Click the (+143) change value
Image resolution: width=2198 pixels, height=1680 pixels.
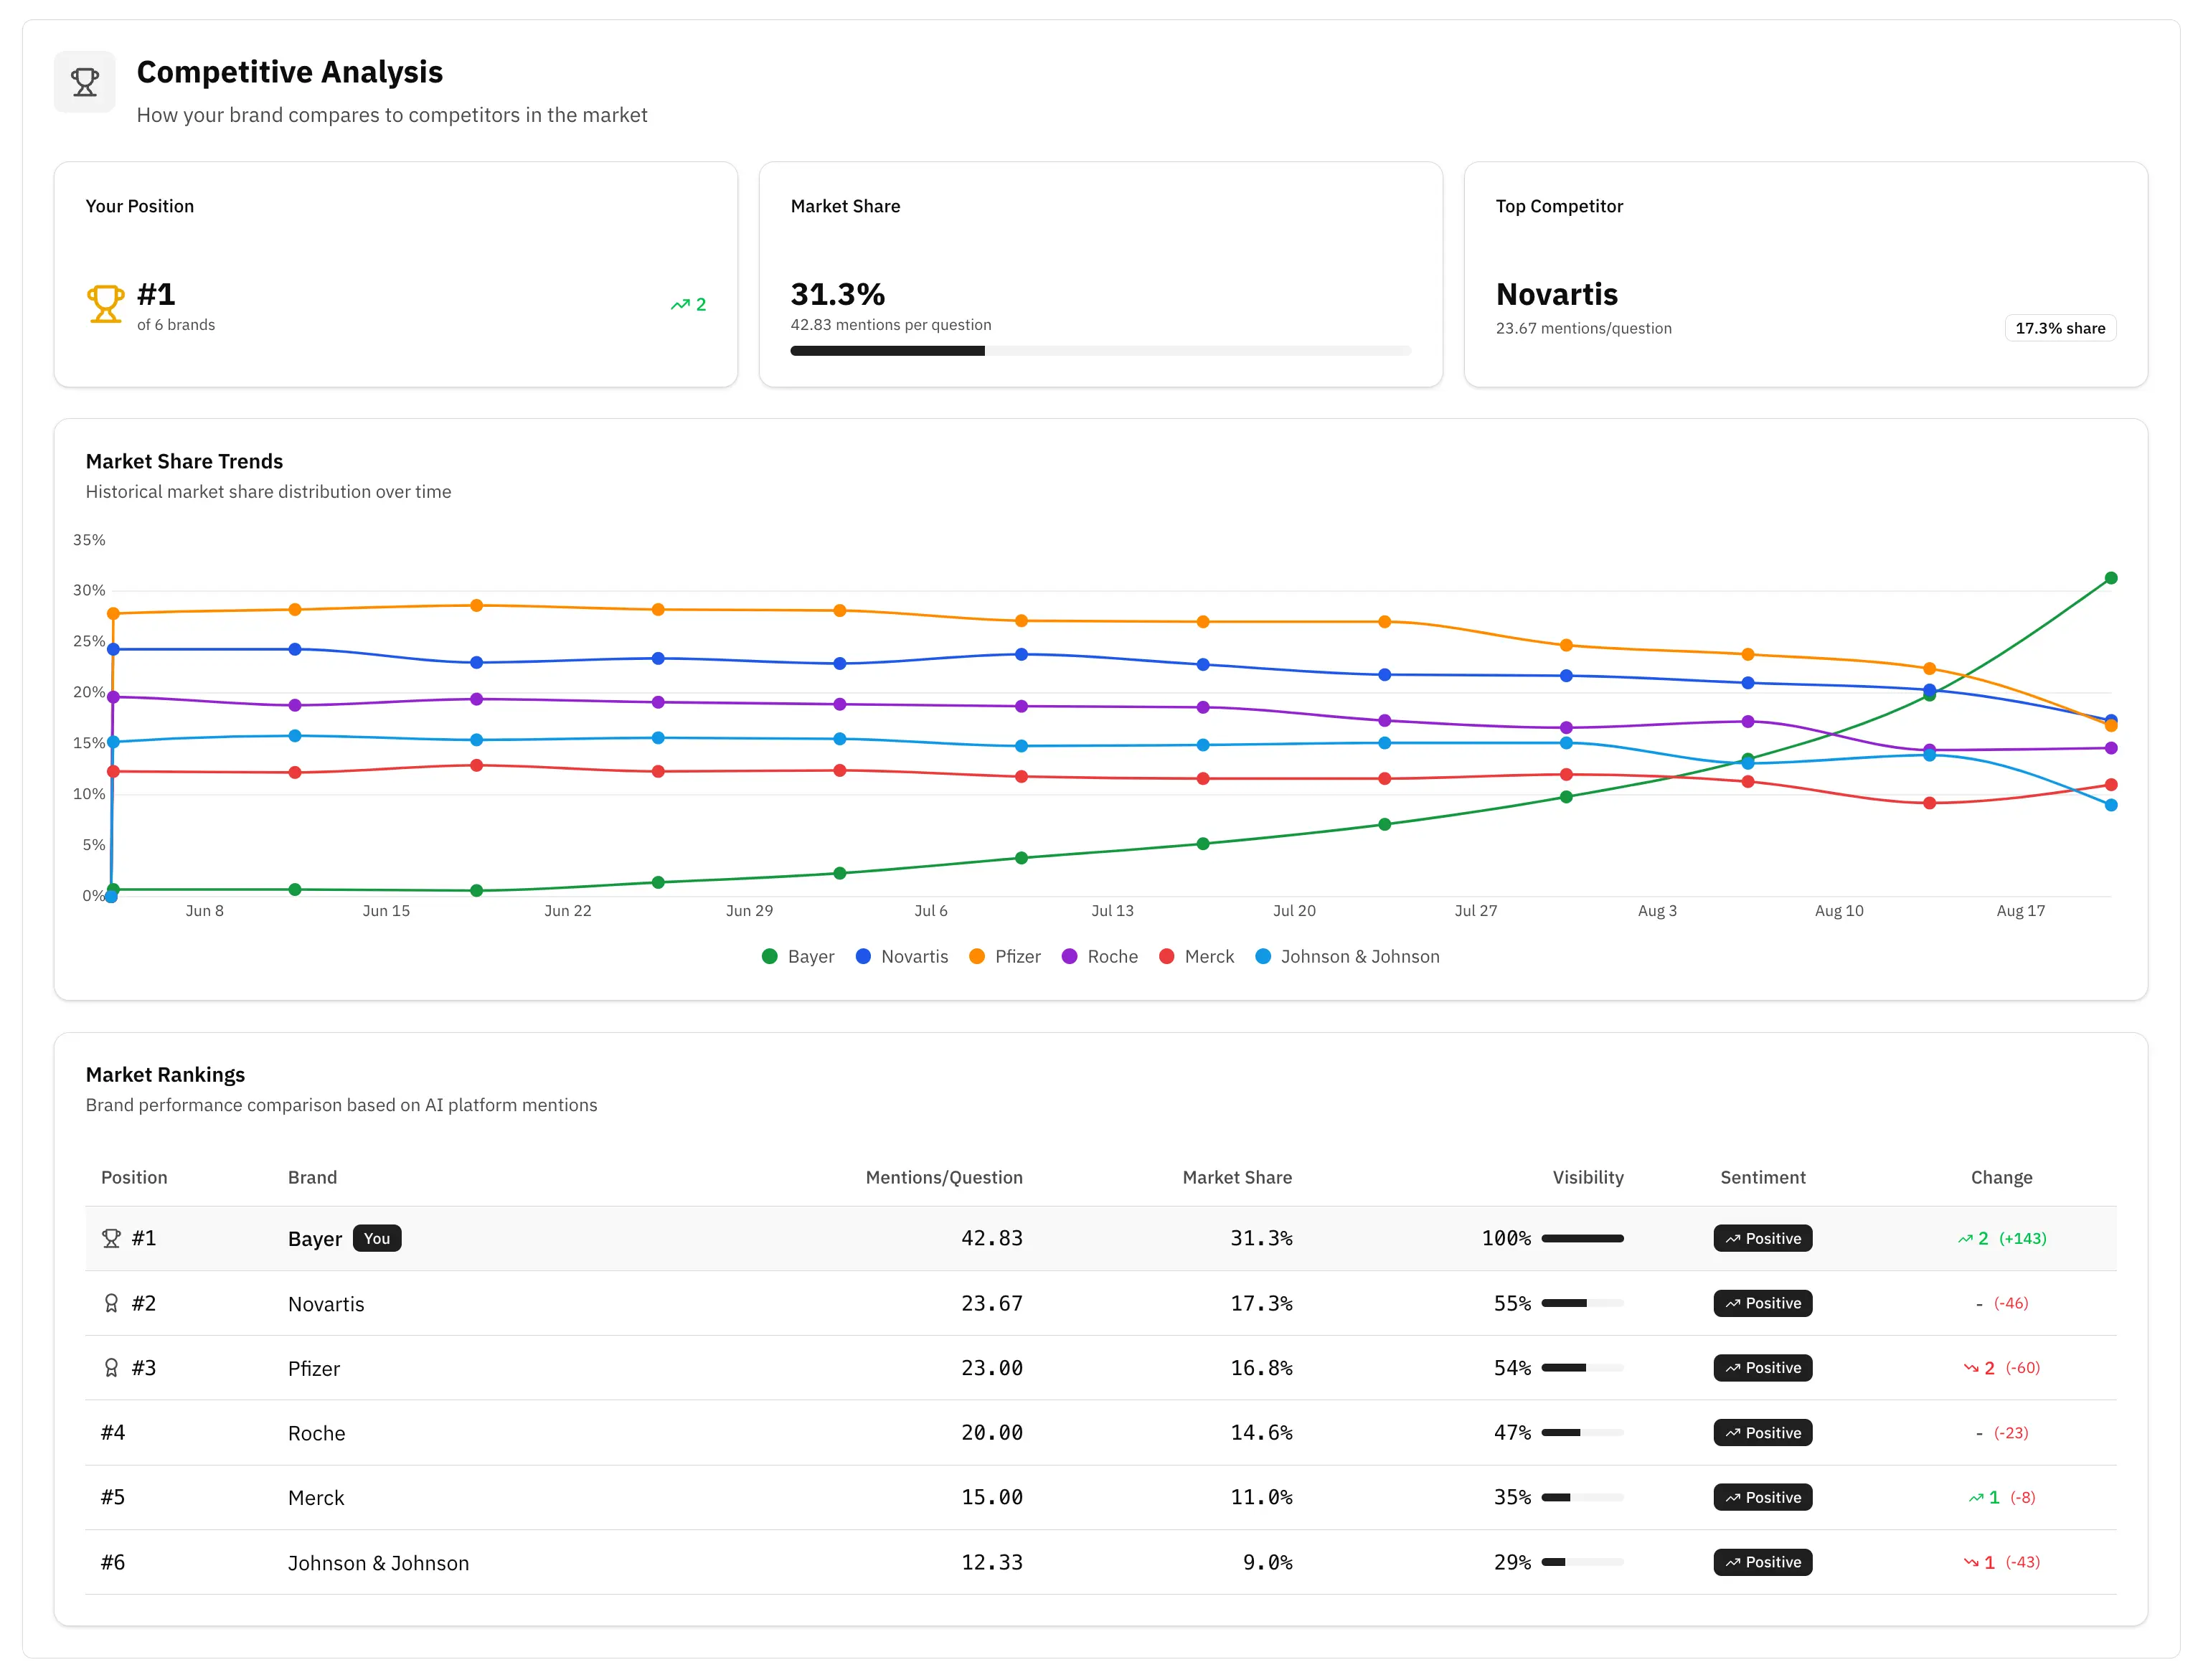pos(2022,1239)
